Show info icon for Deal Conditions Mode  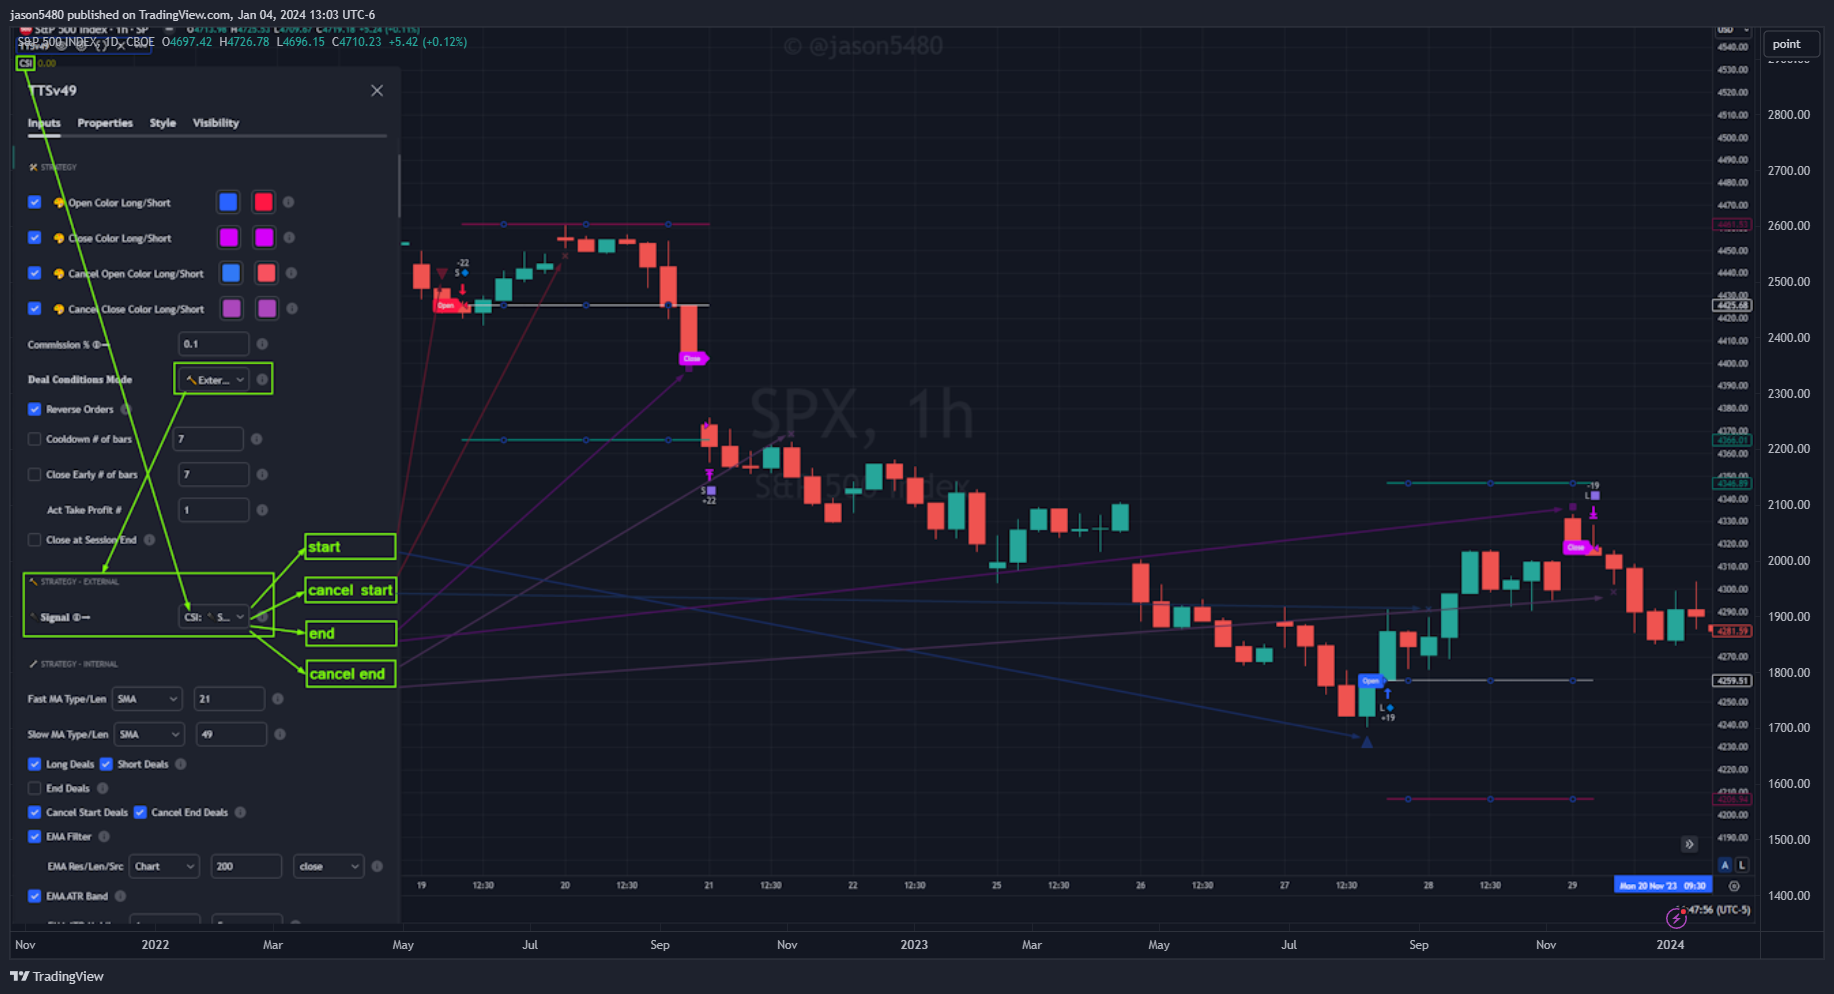point(262,380)
